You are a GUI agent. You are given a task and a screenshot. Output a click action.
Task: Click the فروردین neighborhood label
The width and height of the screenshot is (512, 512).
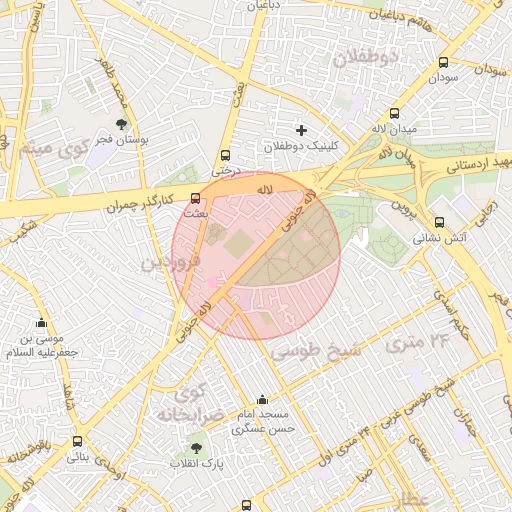pos(170,262)
